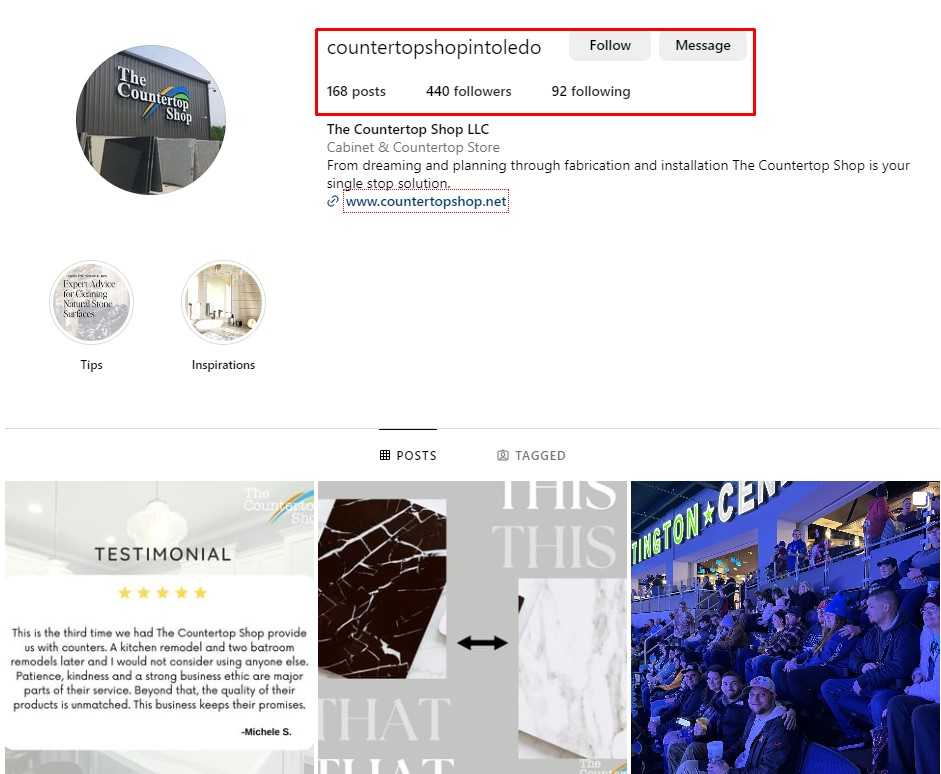
Task: Click the 168 posts count
Action: [x=356, y=91]
